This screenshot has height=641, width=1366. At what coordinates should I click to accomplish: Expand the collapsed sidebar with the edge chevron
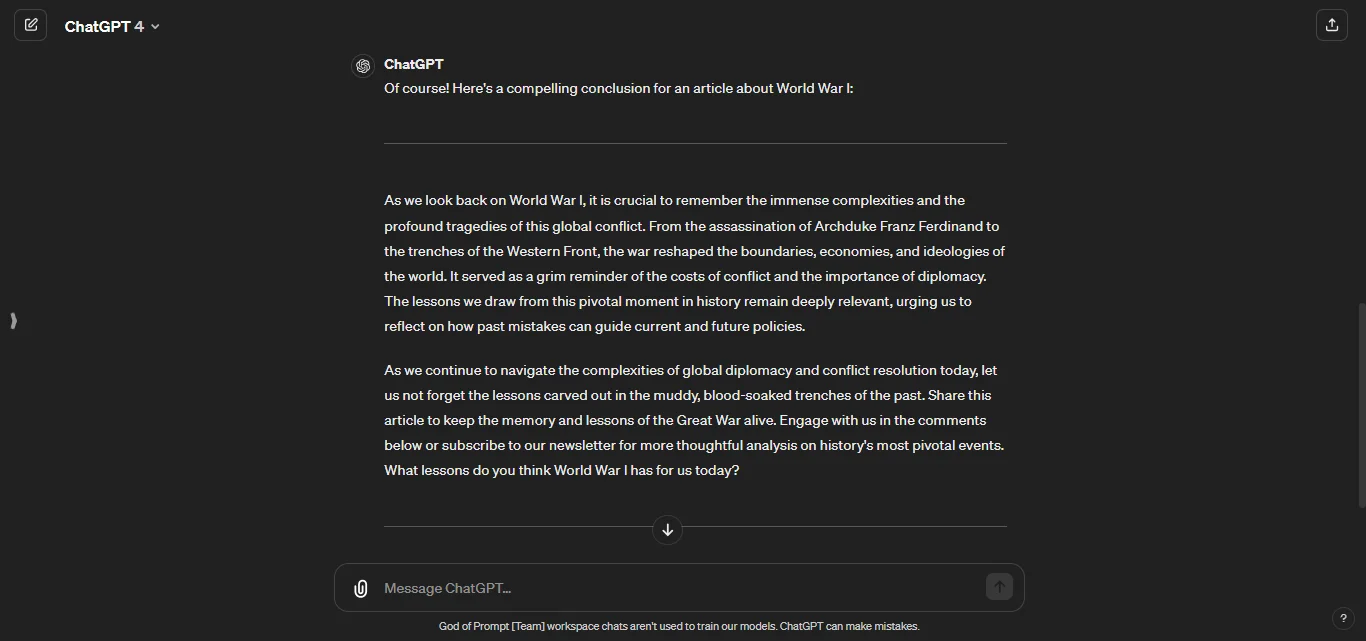point(13,321)
